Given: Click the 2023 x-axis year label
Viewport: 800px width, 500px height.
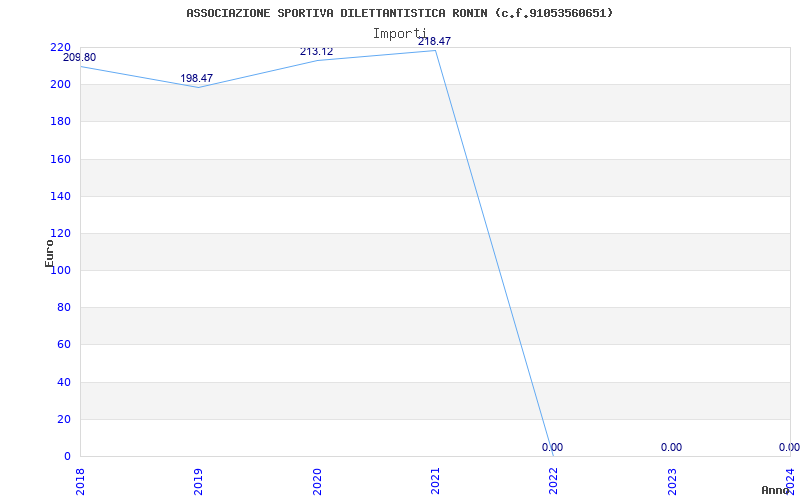Looking at the screenshot, I should 672,481.
